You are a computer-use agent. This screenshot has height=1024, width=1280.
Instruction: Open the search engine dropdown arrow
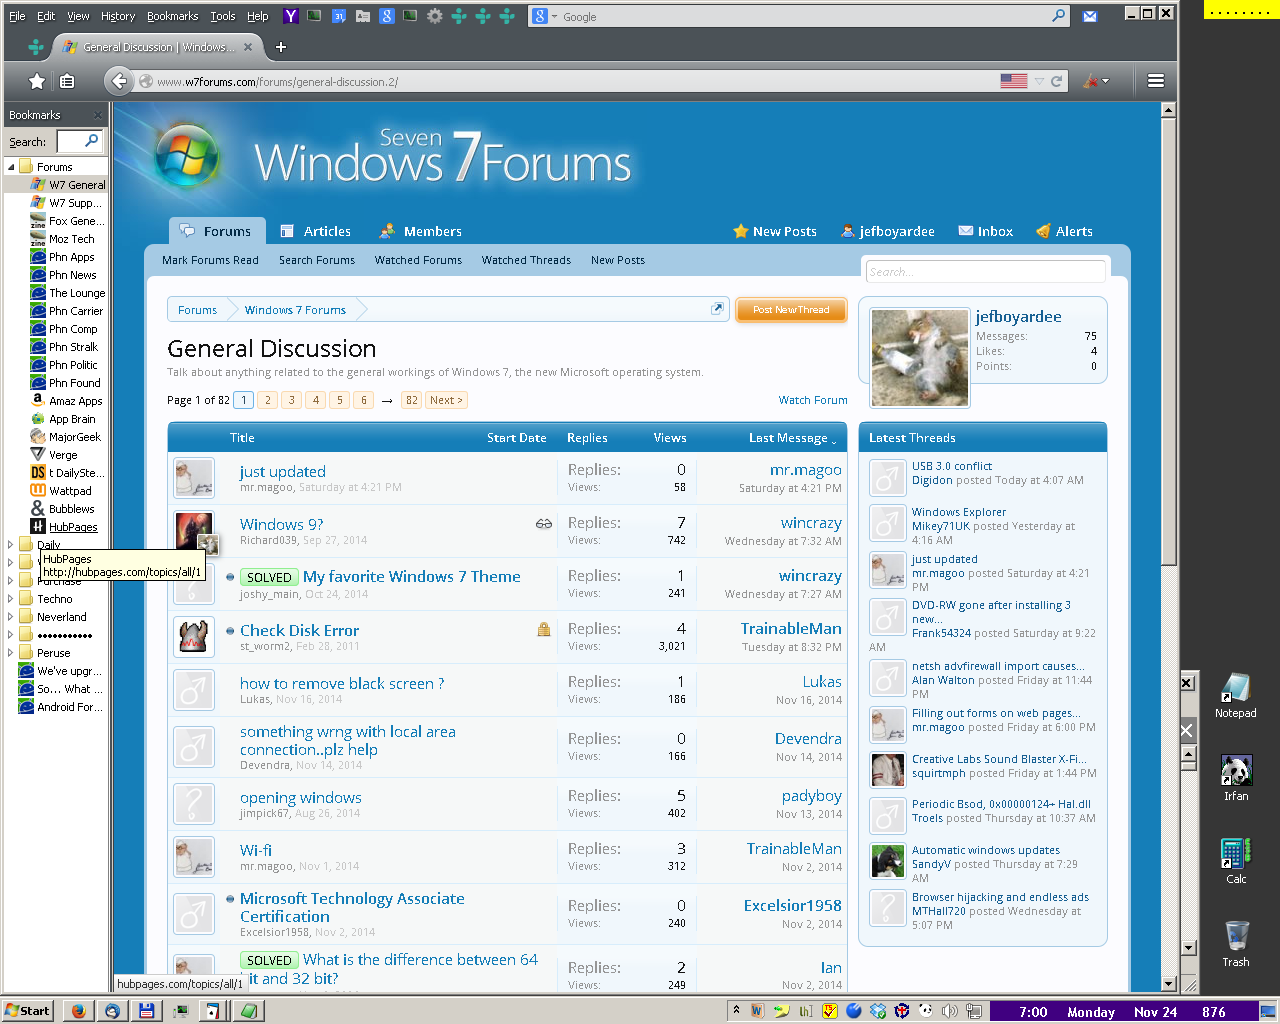point(554,16)
